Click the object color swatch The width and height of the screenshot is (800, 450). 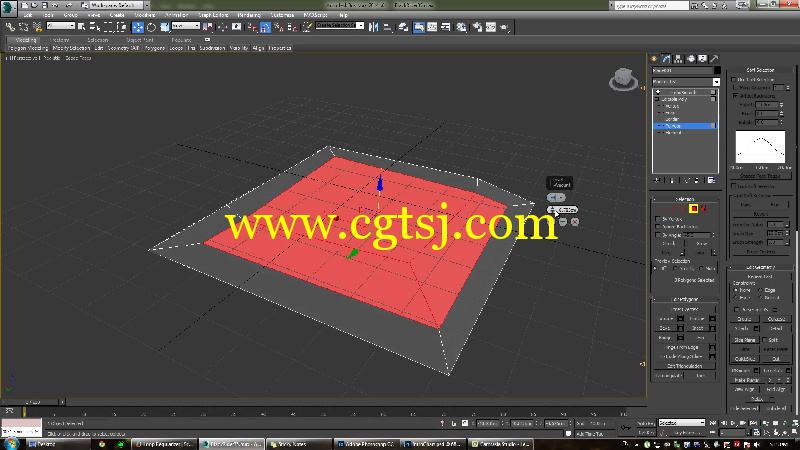pyautogui.click(x=717, y=70)
